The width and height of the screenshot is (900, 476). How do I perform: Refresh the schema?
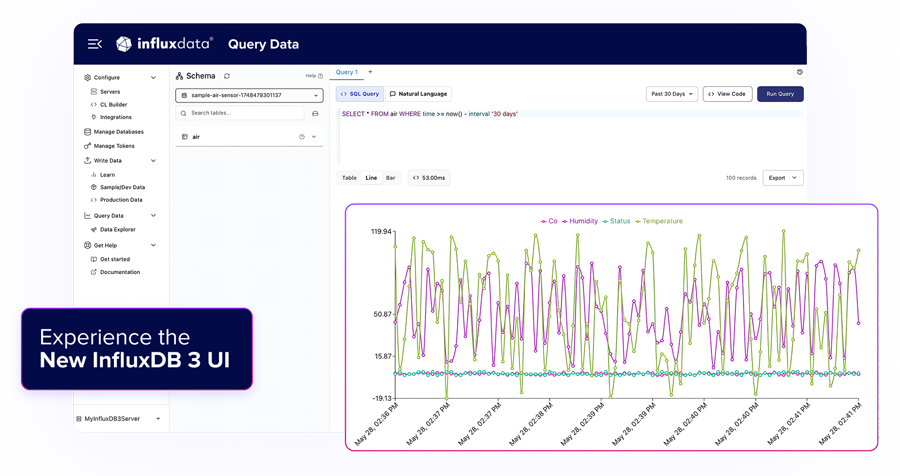point(227,76)
